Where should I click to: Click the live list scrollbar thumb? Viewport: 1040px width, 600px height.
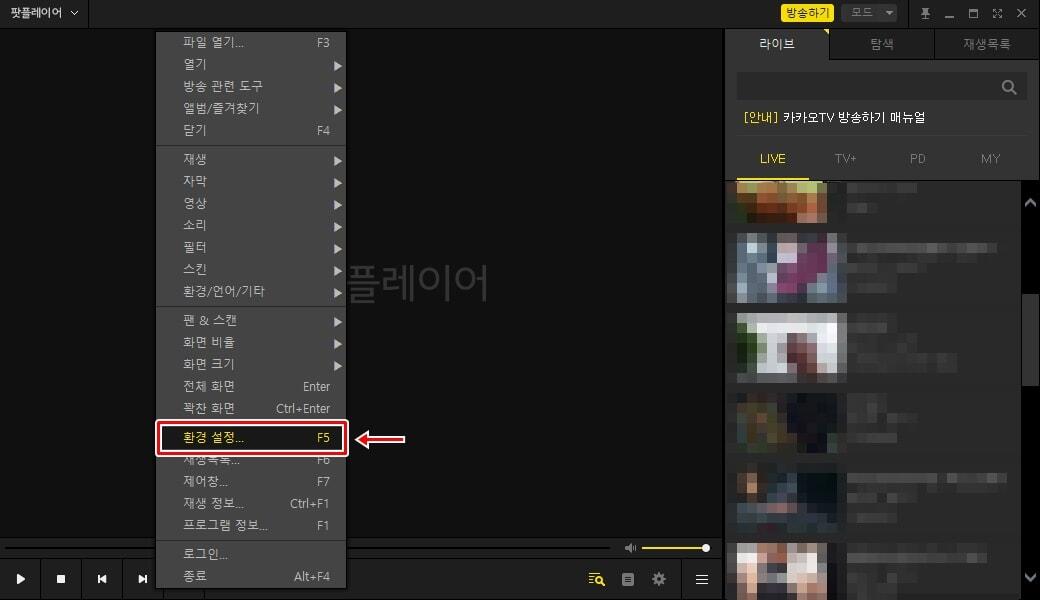1030,339
